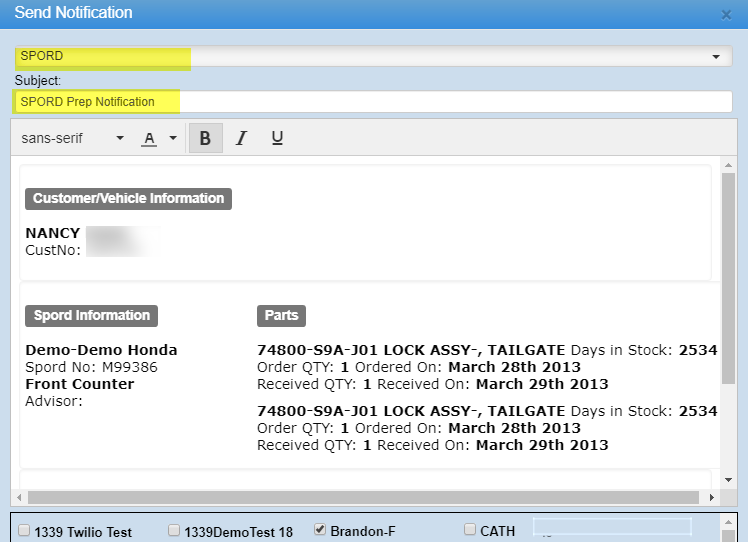Image resolution: width=748 pixels, height=542 pixels.
Task: Click the font color 'A' icon
Action: coord(149,138)
